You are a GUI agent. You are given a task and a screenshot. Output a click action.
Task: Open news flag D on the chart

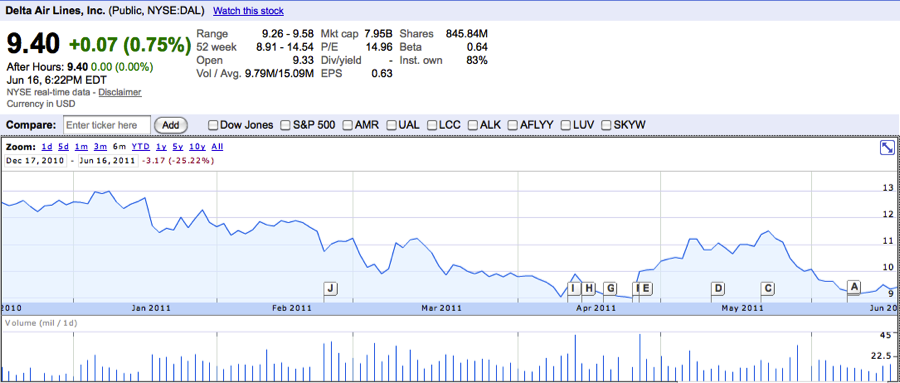(717, 288)
